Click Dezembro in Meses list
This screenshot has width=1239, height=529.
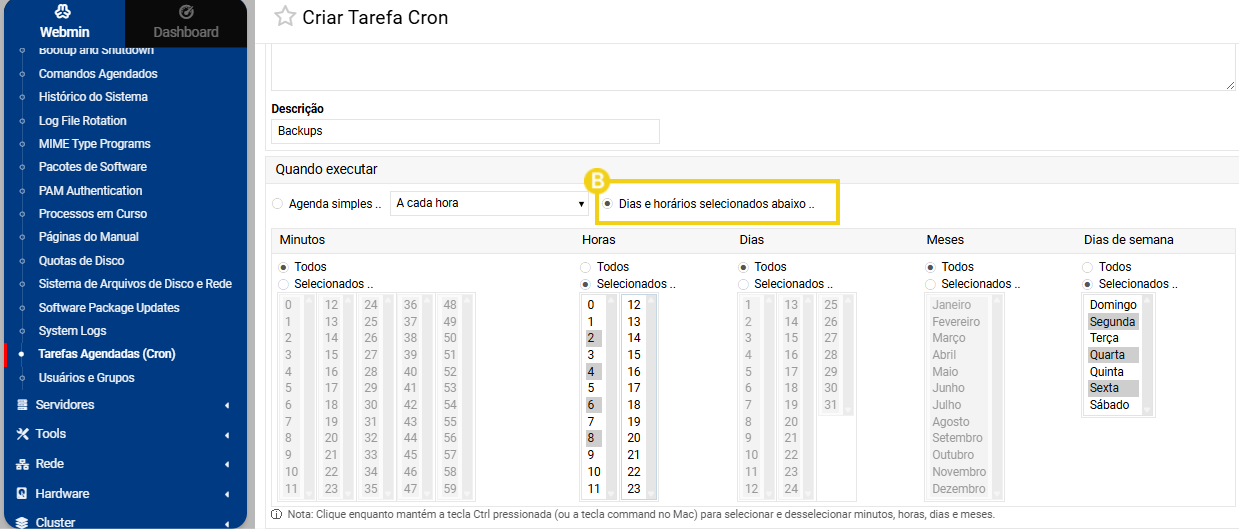(958, 489)
